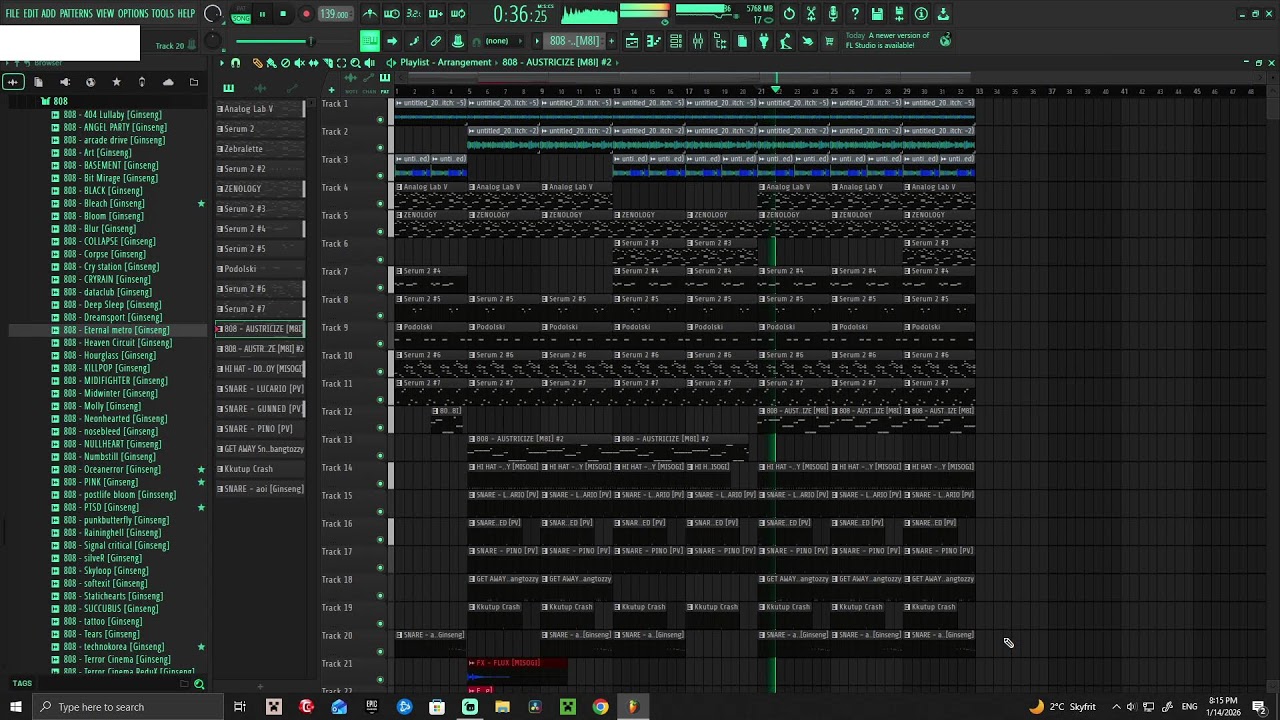Click the Track 9 label
Screen dimensions: 1280x720
335,327
